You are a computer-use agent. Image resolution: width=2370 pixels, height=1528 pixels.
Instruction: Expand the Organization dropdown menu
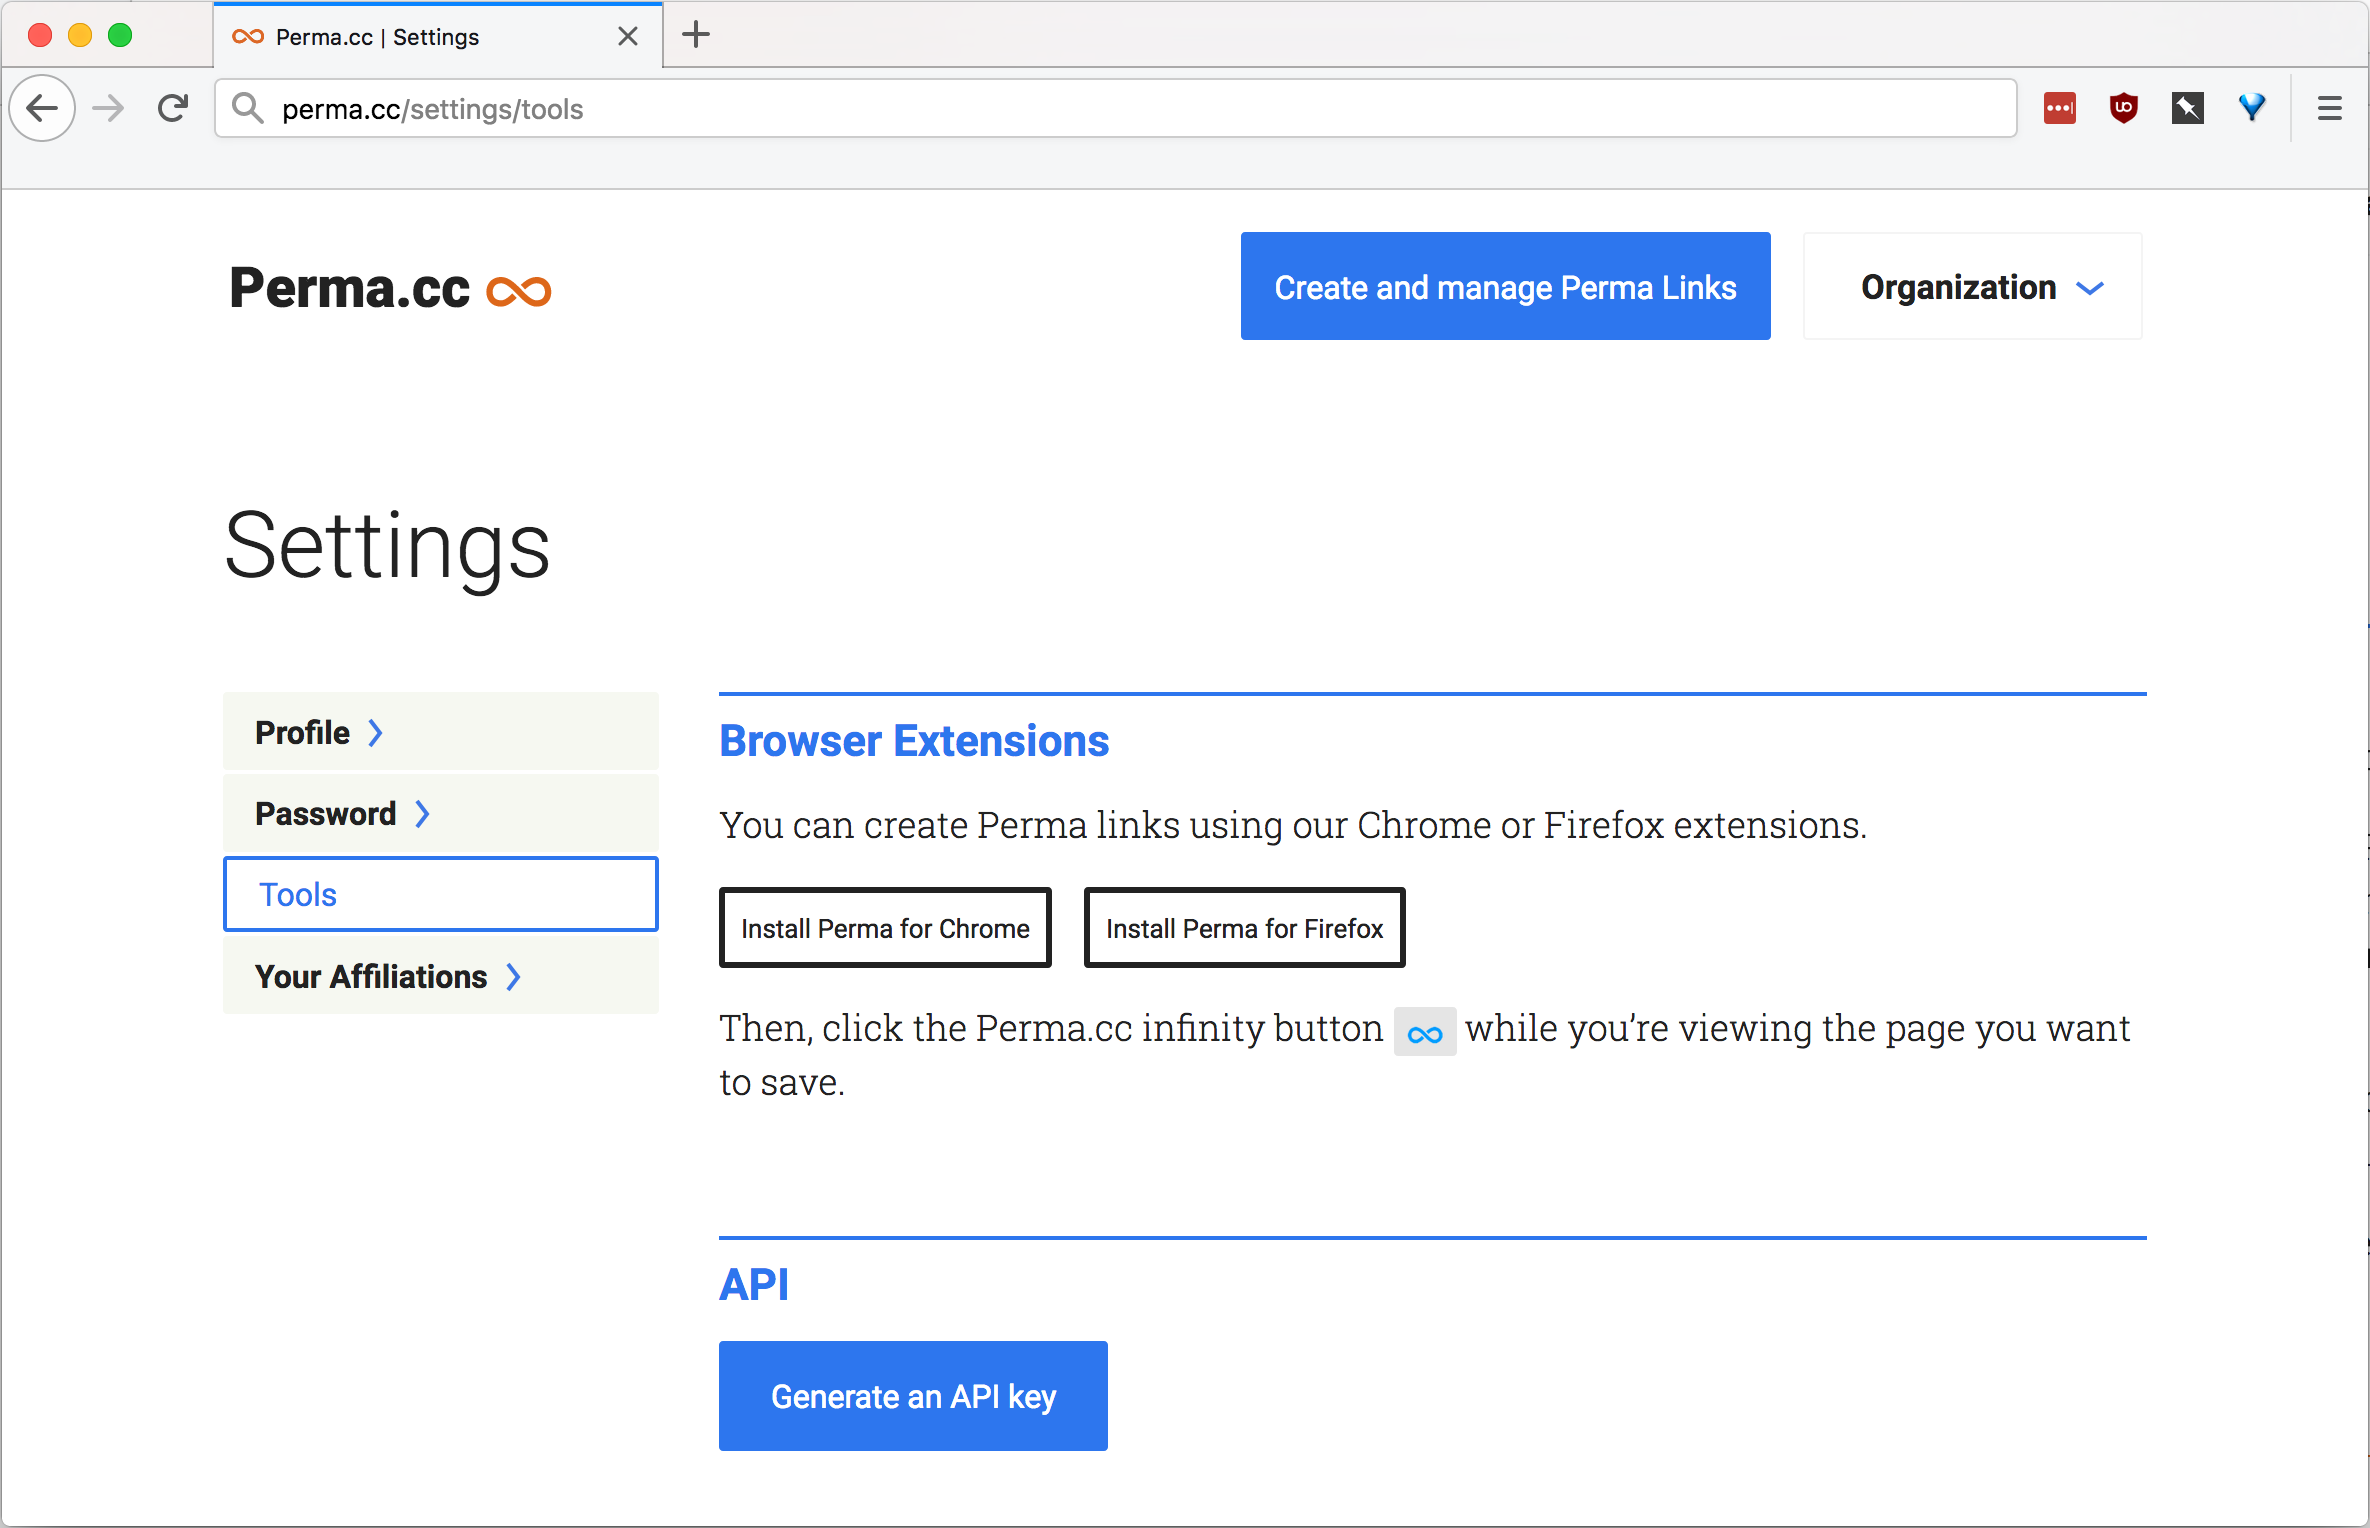tap(1976, 287)
